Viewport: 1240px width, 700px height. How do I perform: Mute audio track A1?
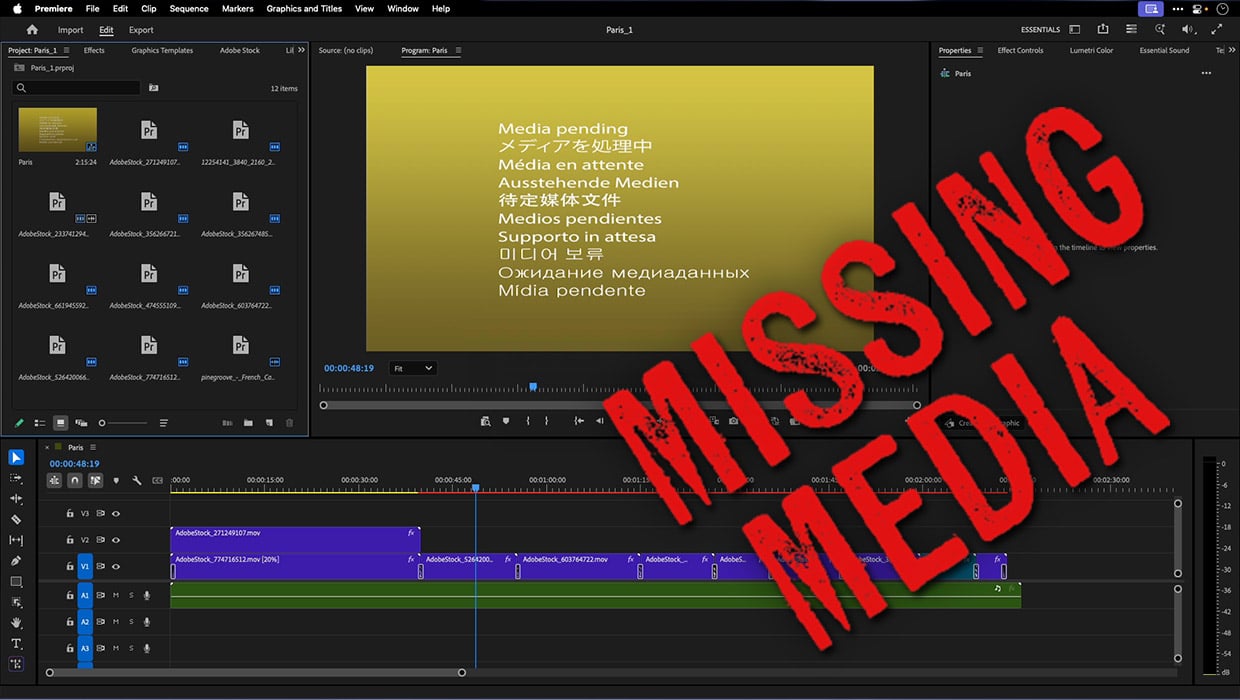[x=116, y=595]
